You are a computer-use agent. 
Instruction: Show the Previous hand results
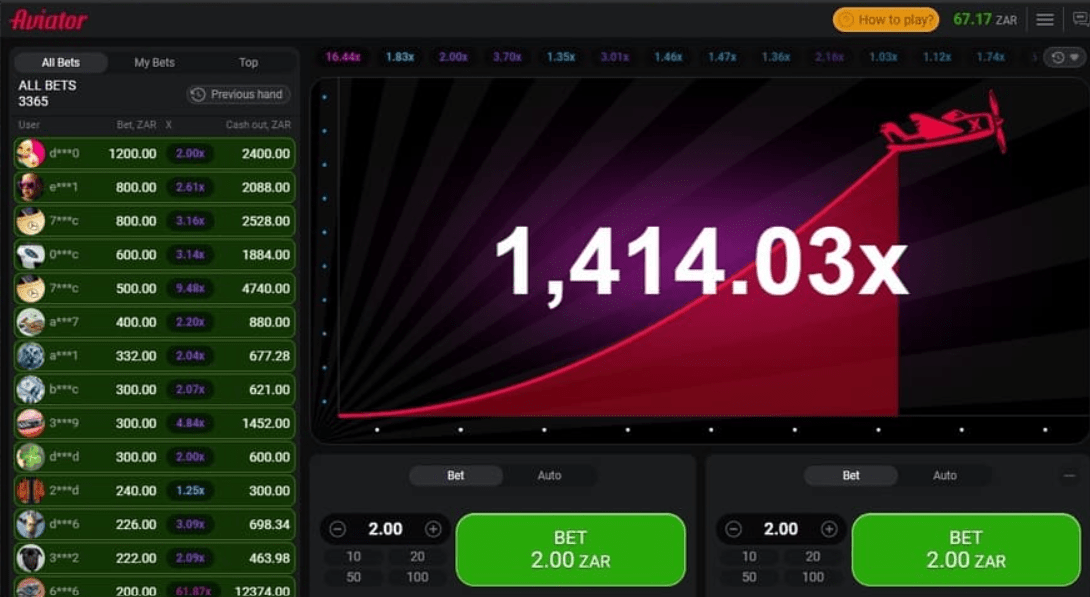click(238, 94)
